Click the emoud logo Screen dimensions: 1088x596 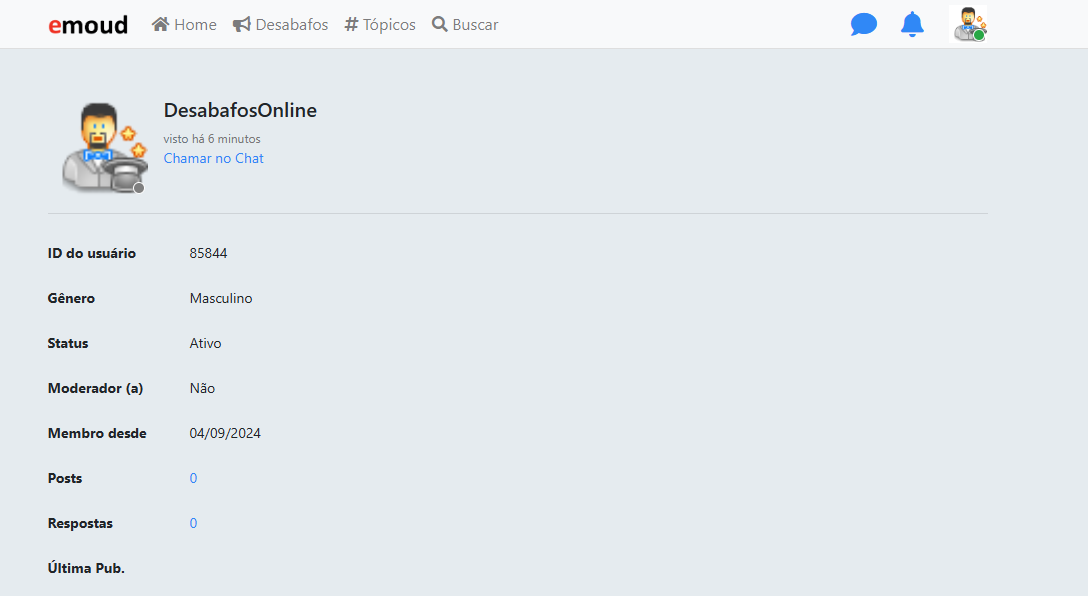[x=88, y=25]
